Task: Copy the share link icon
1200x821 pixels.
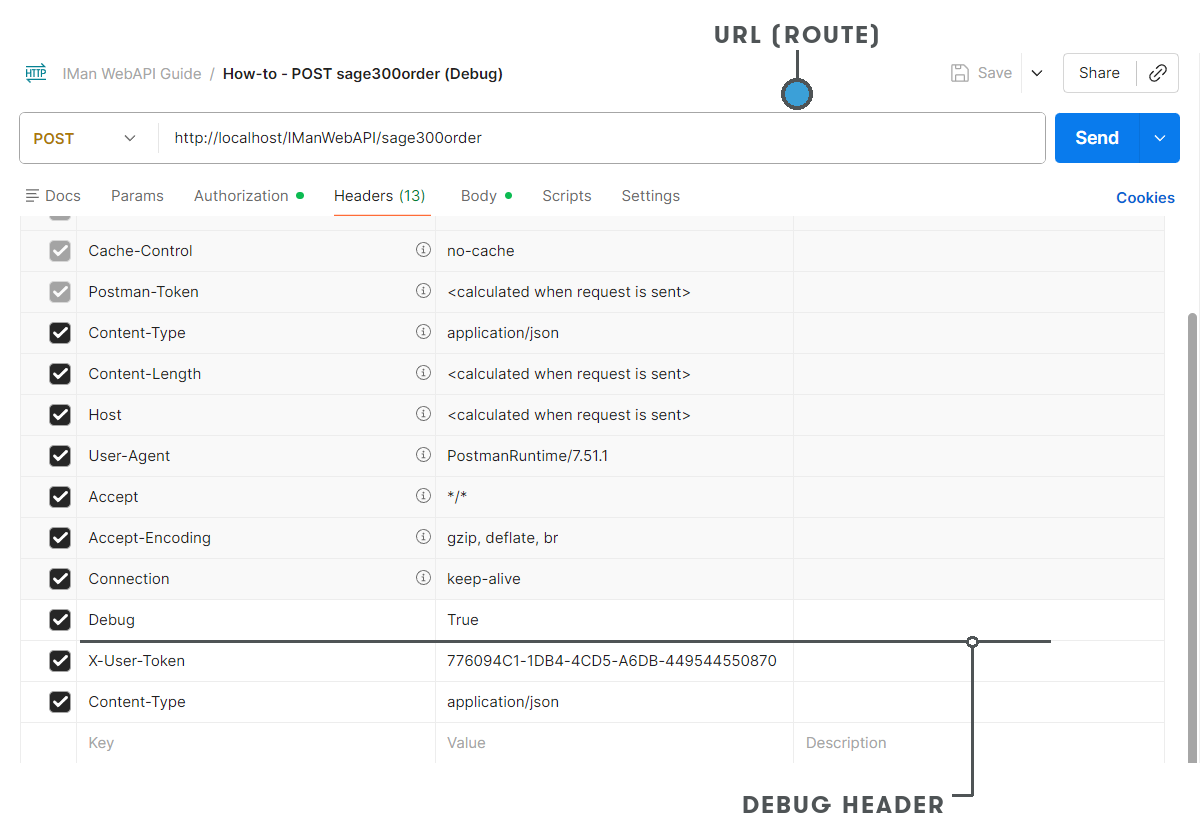Action: [1157, 73]
